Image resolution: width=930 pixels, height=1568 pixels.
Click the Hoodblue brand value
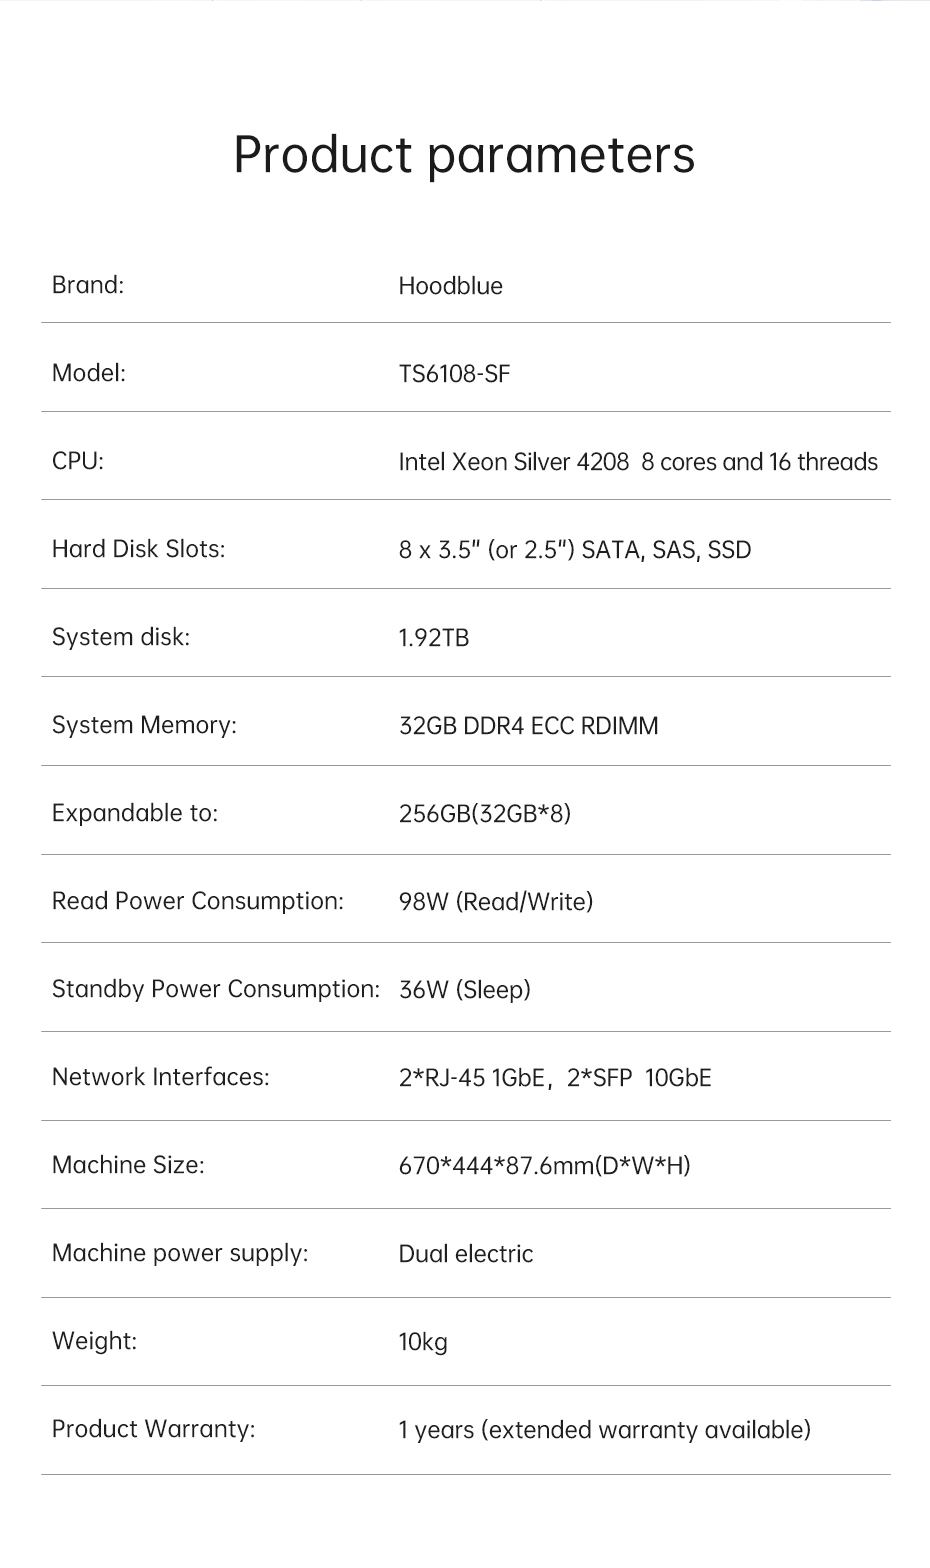click(450, 286)
